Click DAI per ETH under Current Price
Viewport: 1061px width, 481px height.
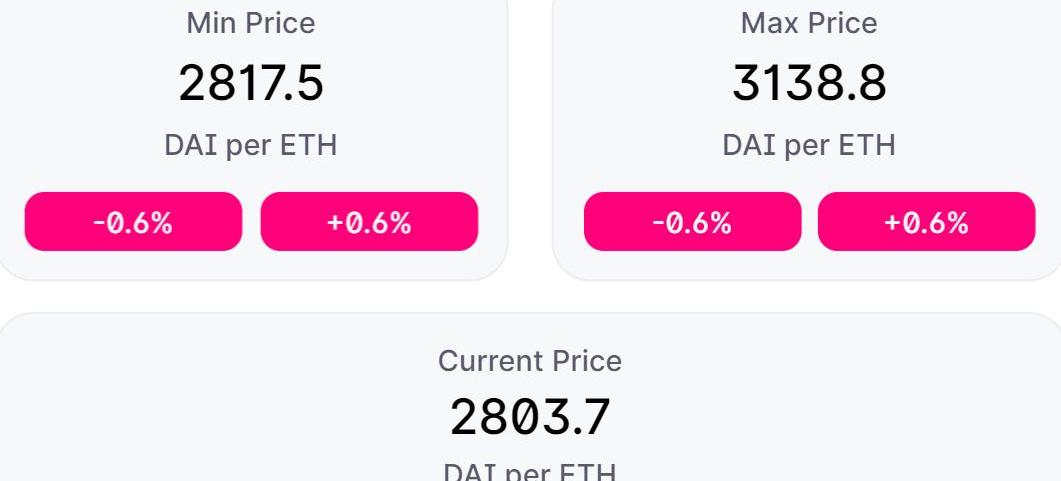tap(530, 470)
